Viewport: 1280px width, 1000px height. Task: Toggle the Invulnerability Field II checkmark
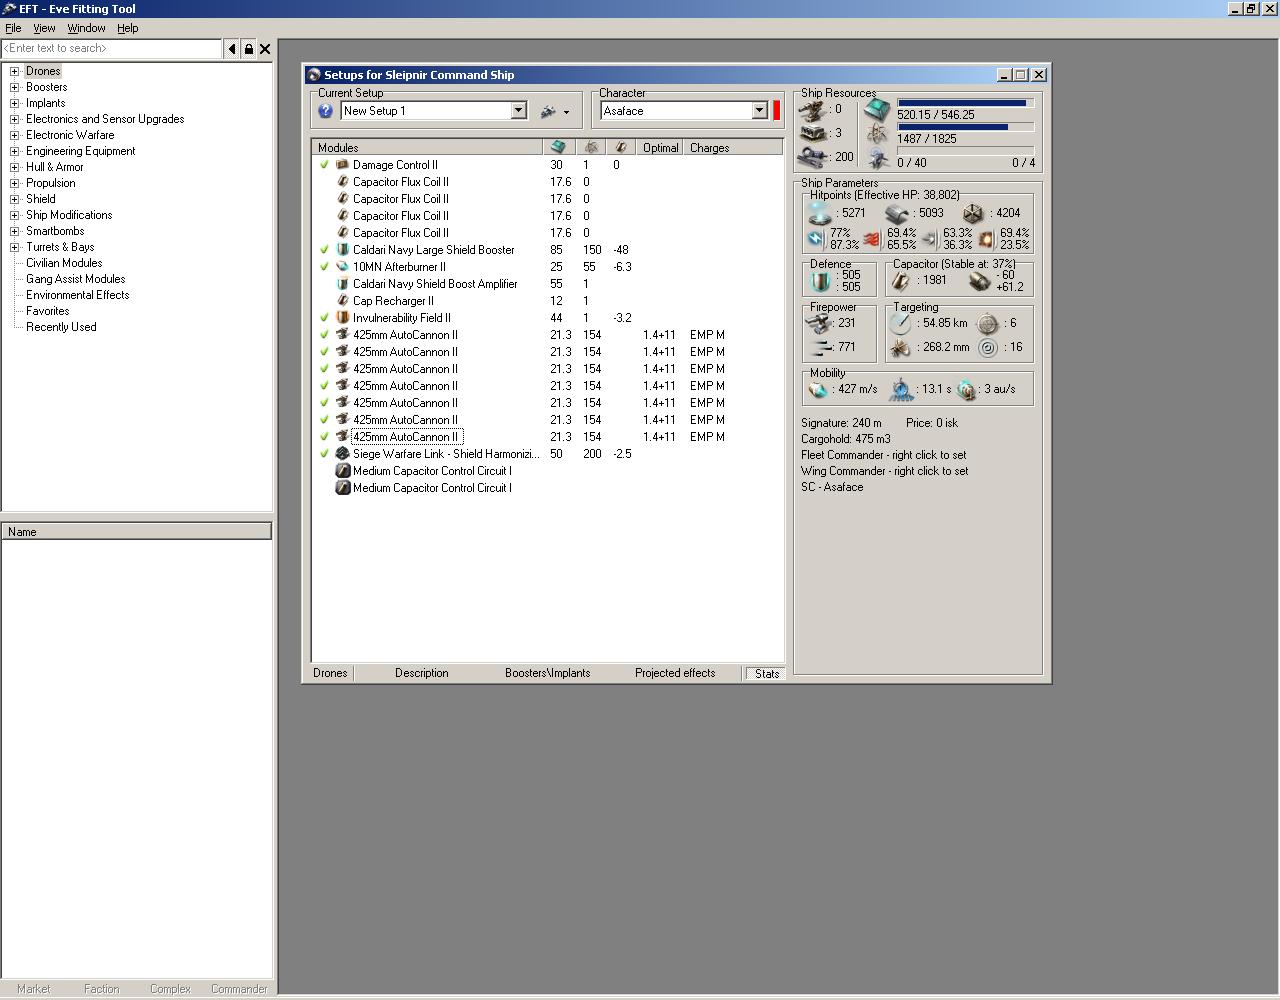tap(324, 318)
